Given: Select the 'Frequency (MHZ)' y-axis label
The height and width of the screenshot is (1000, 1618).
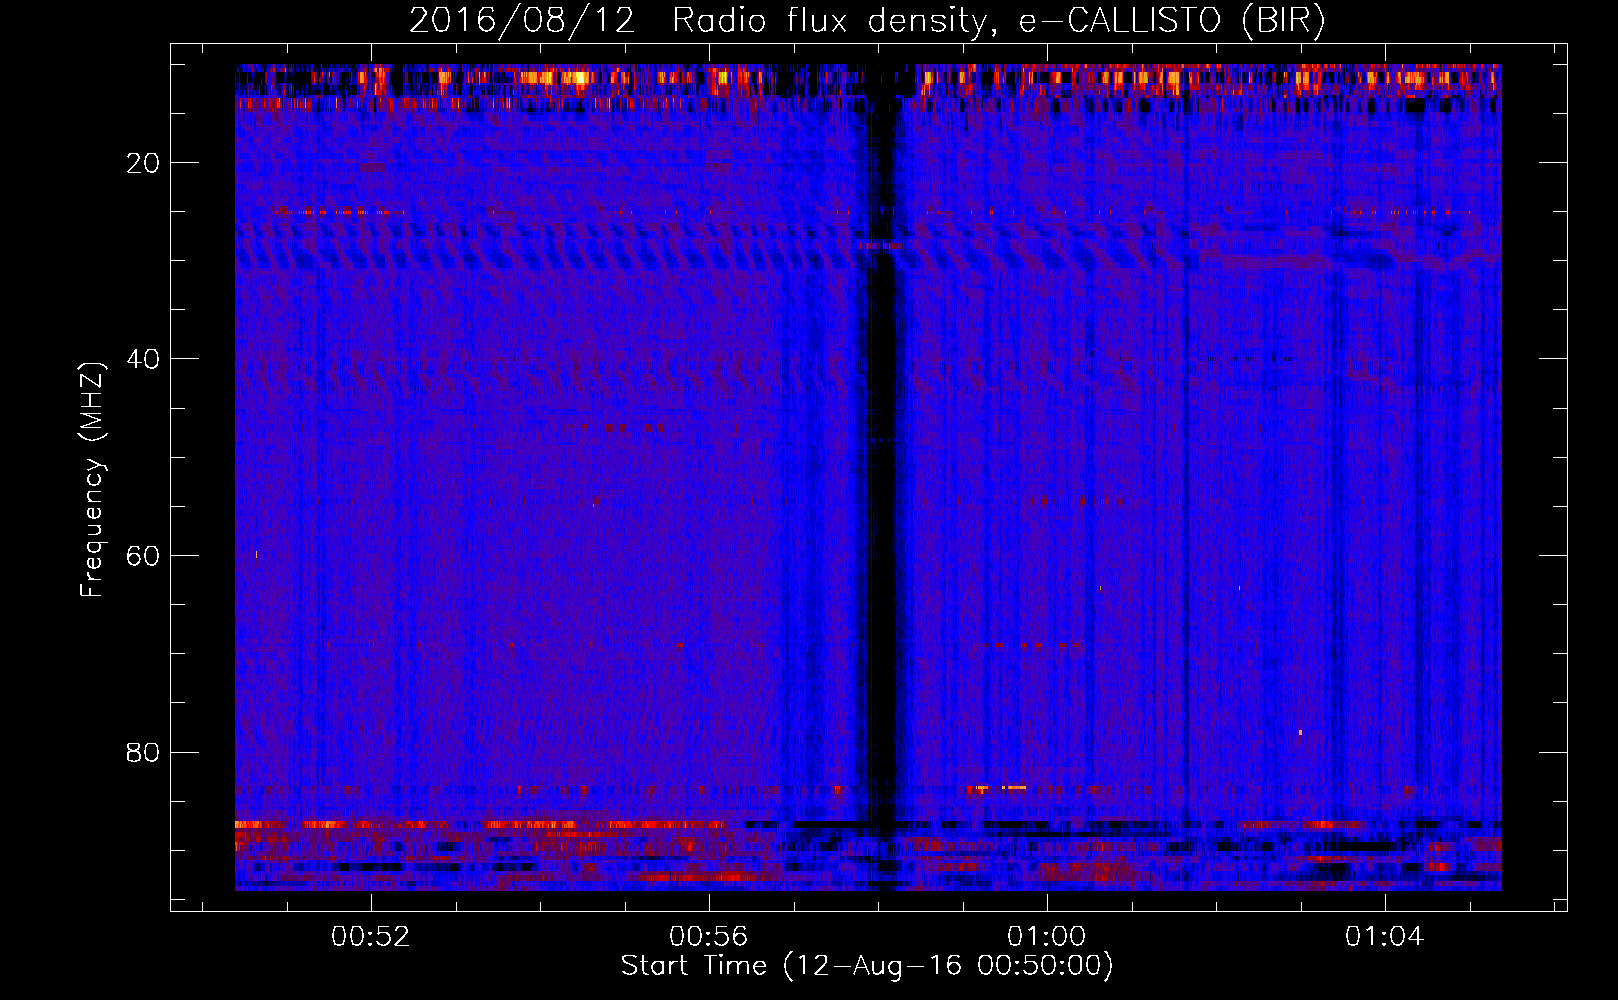Looking at the screenshot, I should pos(92,480).
